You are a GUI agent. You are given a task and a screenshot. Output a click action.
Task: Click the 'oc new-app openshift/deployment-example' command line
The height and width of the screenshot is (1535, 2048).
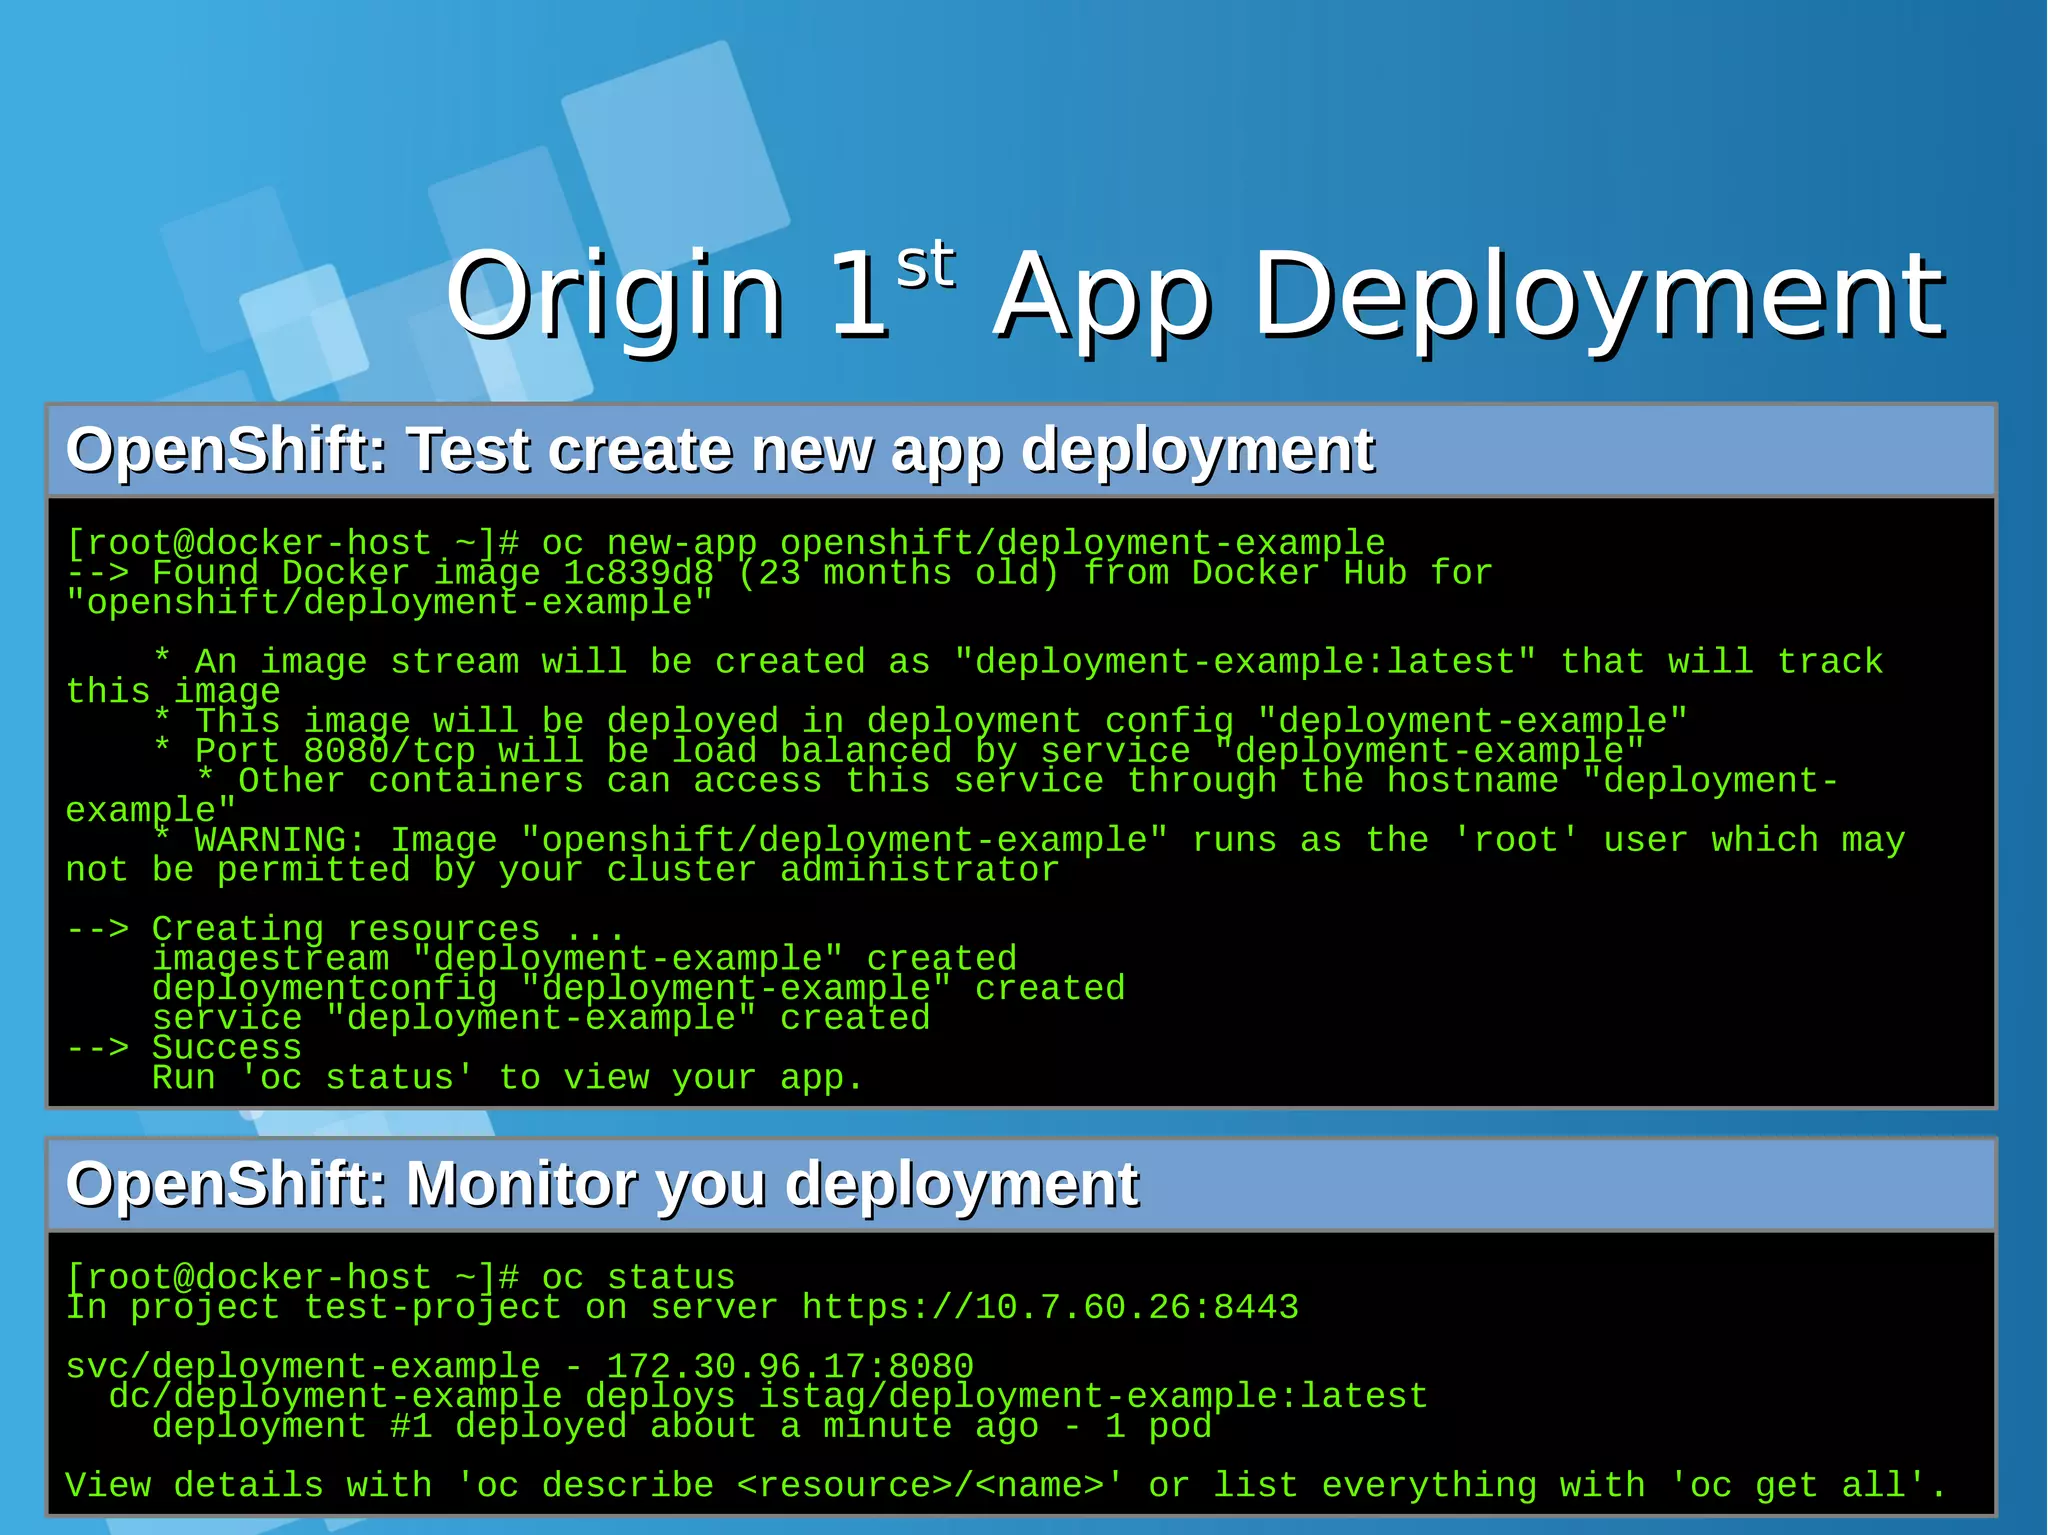click(726, 543)
